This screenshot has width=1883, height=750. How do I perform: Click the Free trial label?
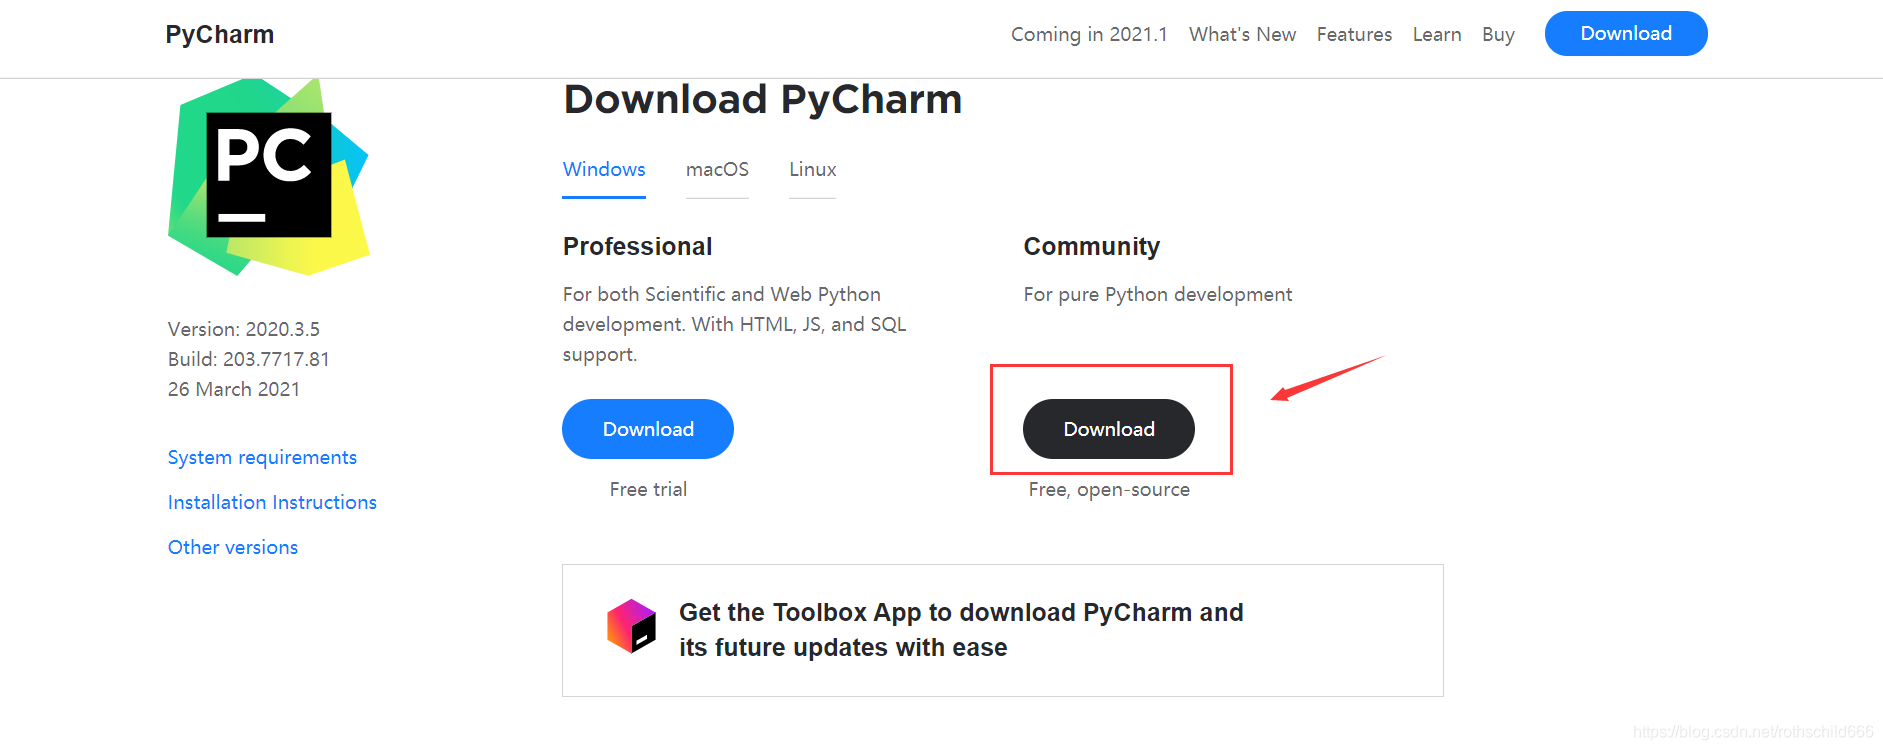pos(648,490)
